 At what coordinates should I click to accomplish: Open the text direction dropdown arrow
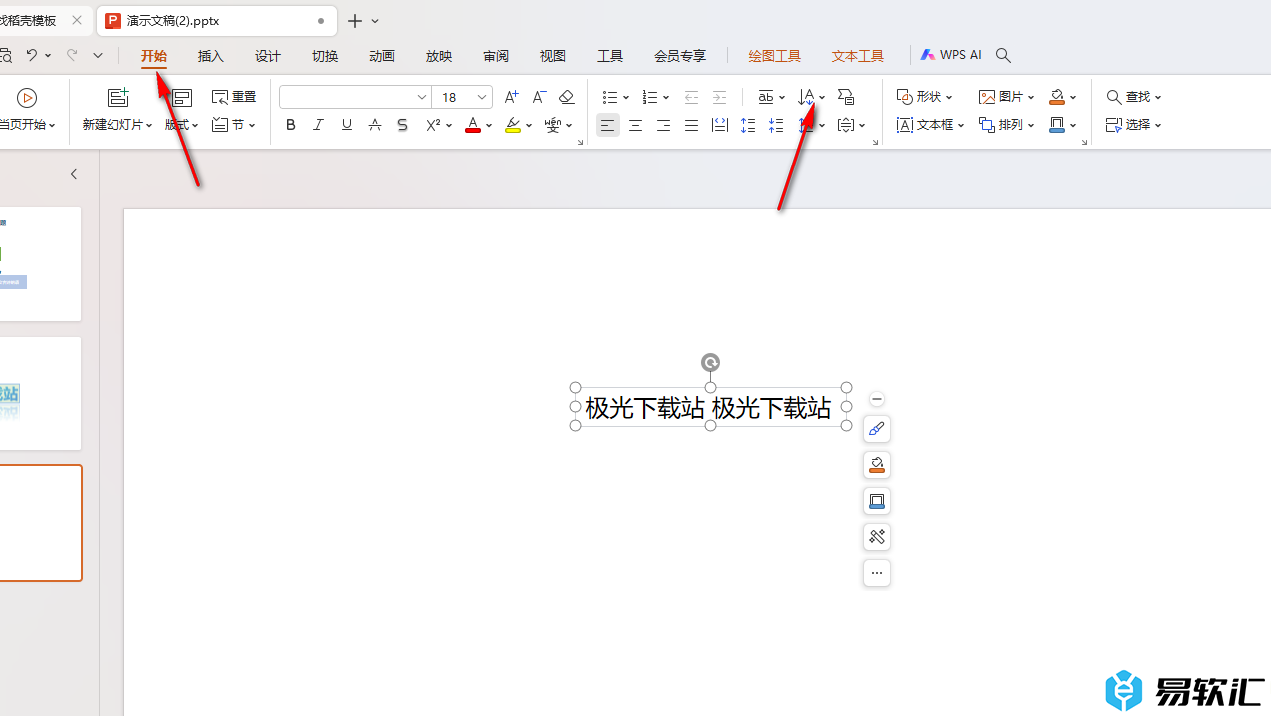822,98
